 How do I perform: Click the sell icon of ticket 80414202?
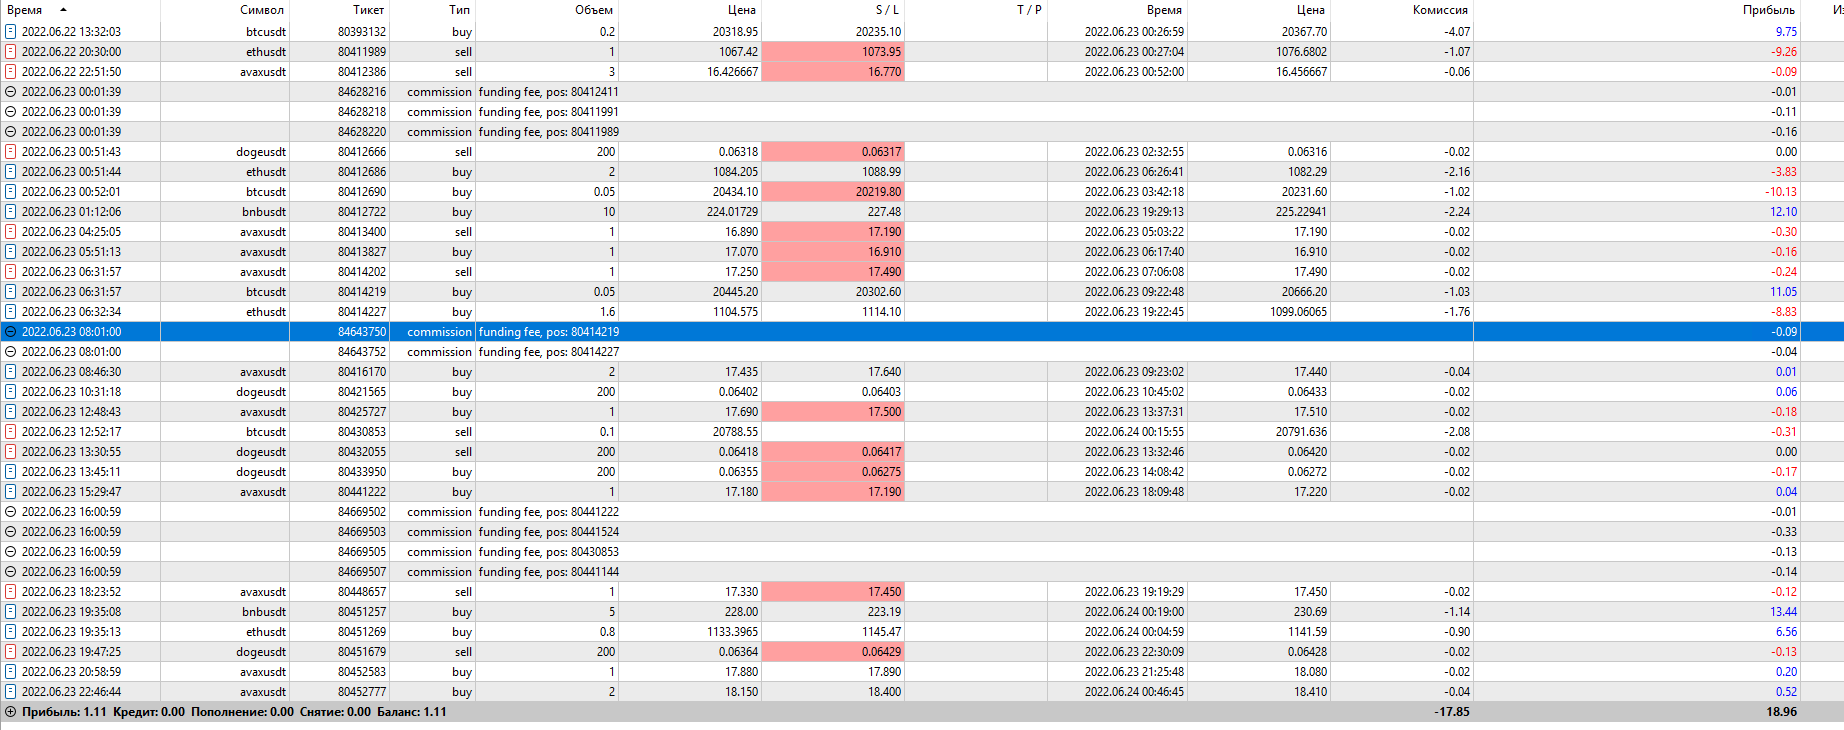(x=11, y=272)
